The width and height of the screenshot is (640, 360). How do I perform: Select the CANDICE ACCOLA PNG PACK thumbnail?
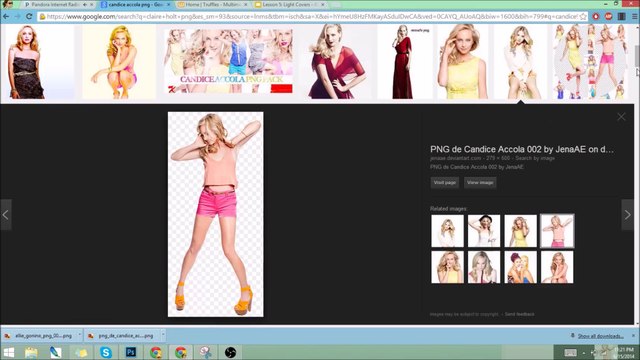tap(228, 62)
